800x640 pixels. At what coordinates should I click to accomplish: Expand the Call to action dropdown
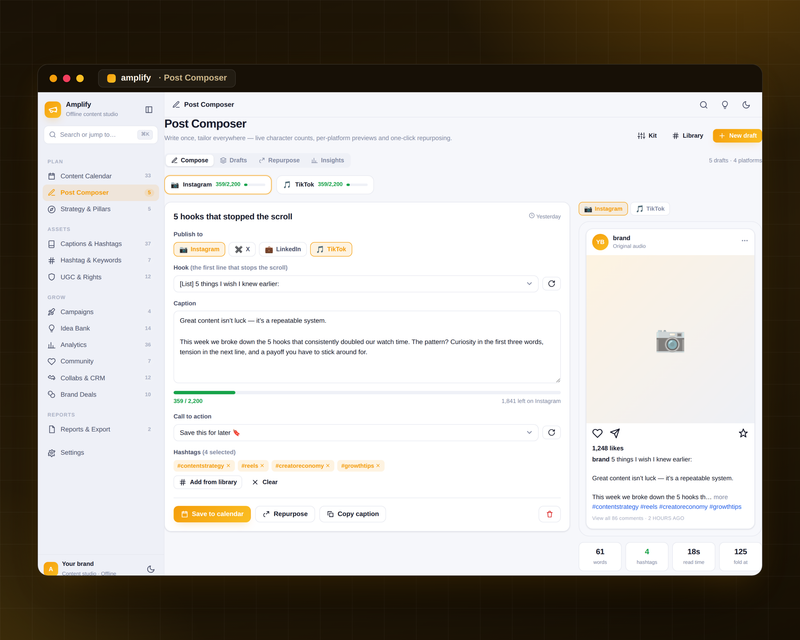[356, 432]
